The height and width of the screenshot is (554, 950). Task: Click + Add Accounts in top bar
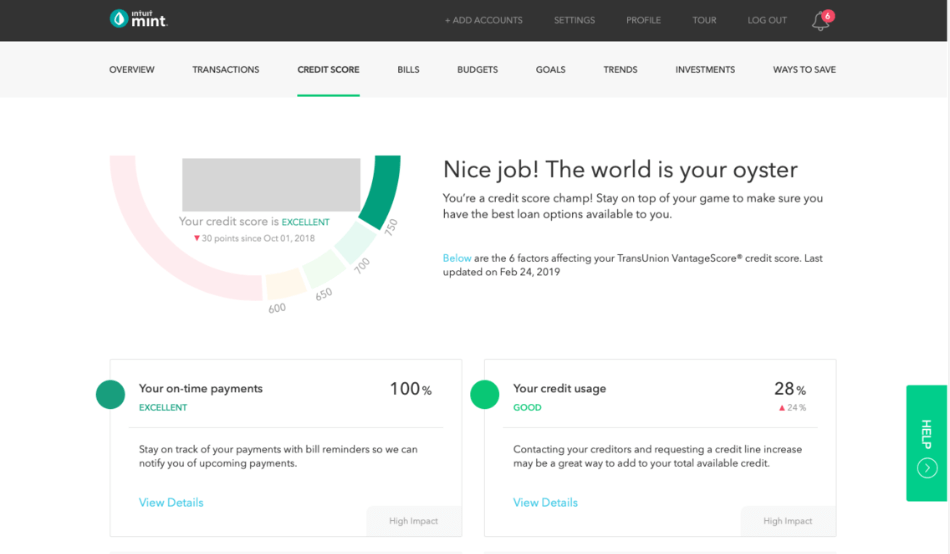(x=483, y=20)
